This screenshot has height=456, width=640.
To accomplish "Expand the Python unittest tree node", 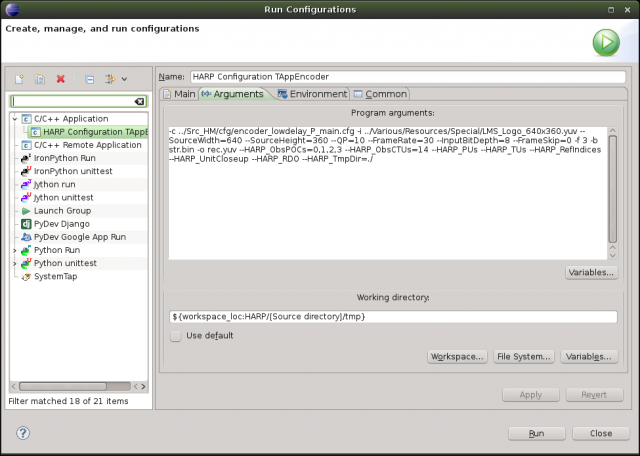I will coord(15,263).
